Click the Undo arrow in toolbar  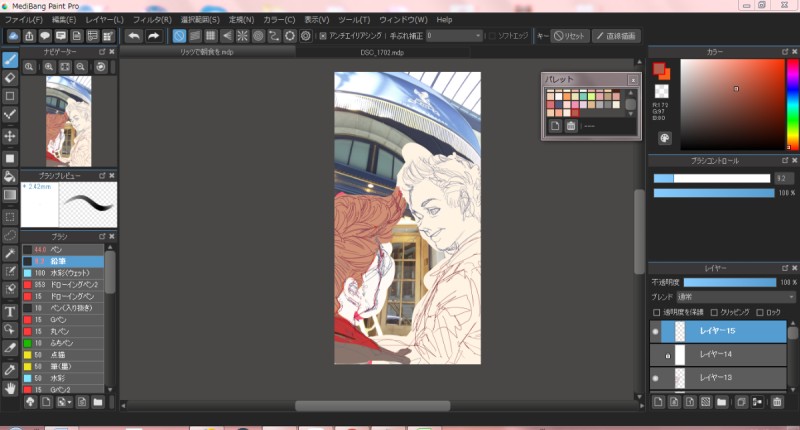[x=134, y=36]
